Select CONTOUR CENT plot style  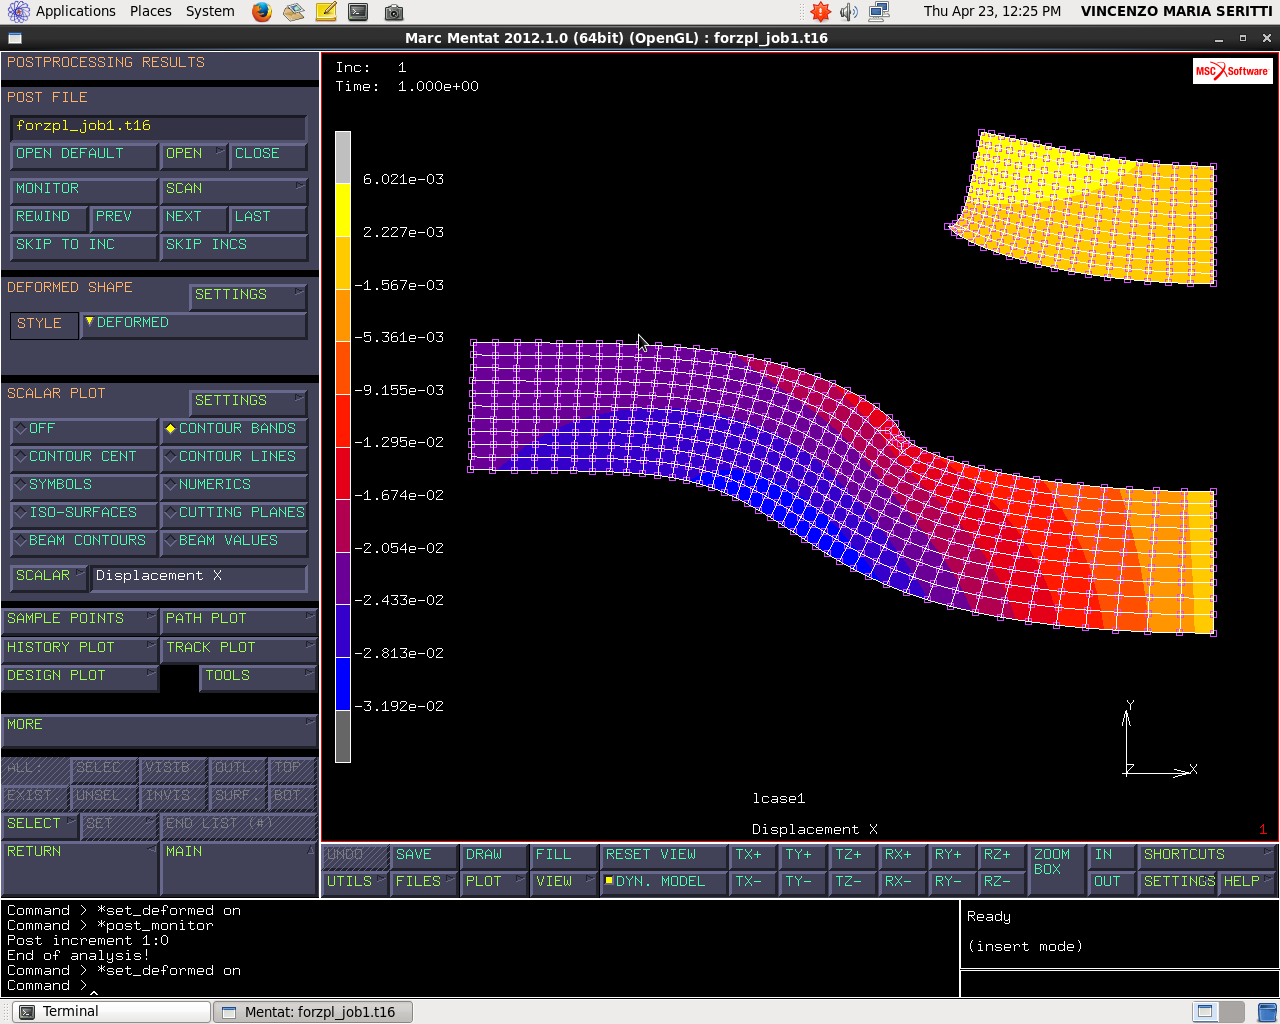[84, 457]
